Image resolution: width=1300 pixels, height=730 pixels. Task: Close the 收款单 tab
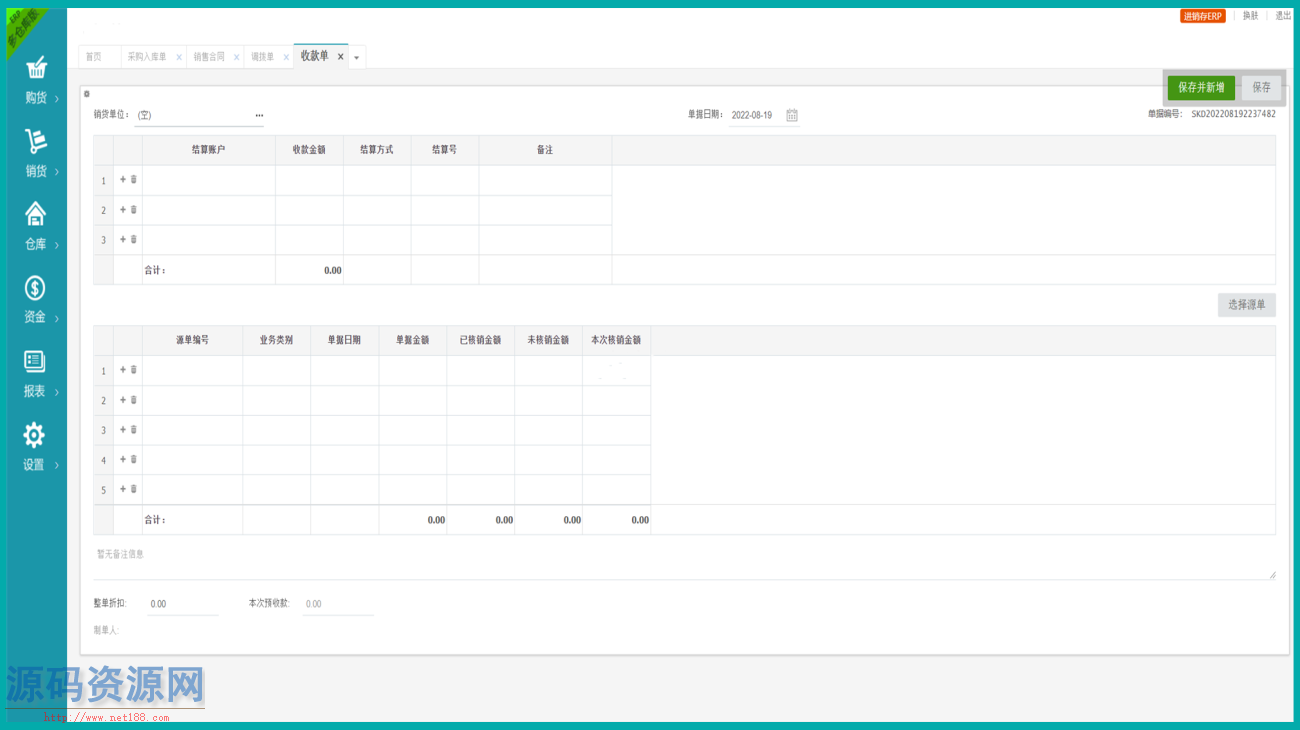340,57
